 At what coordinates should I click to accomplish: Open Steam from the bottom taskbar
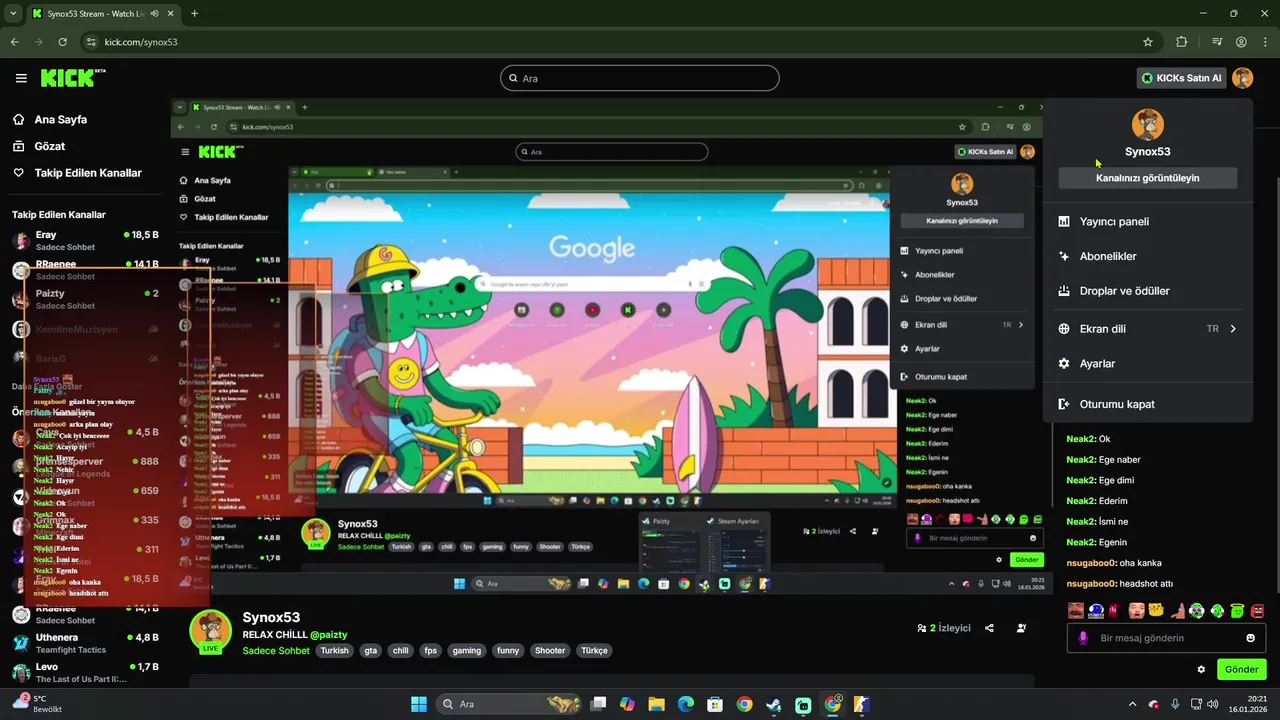click(773, 704)
